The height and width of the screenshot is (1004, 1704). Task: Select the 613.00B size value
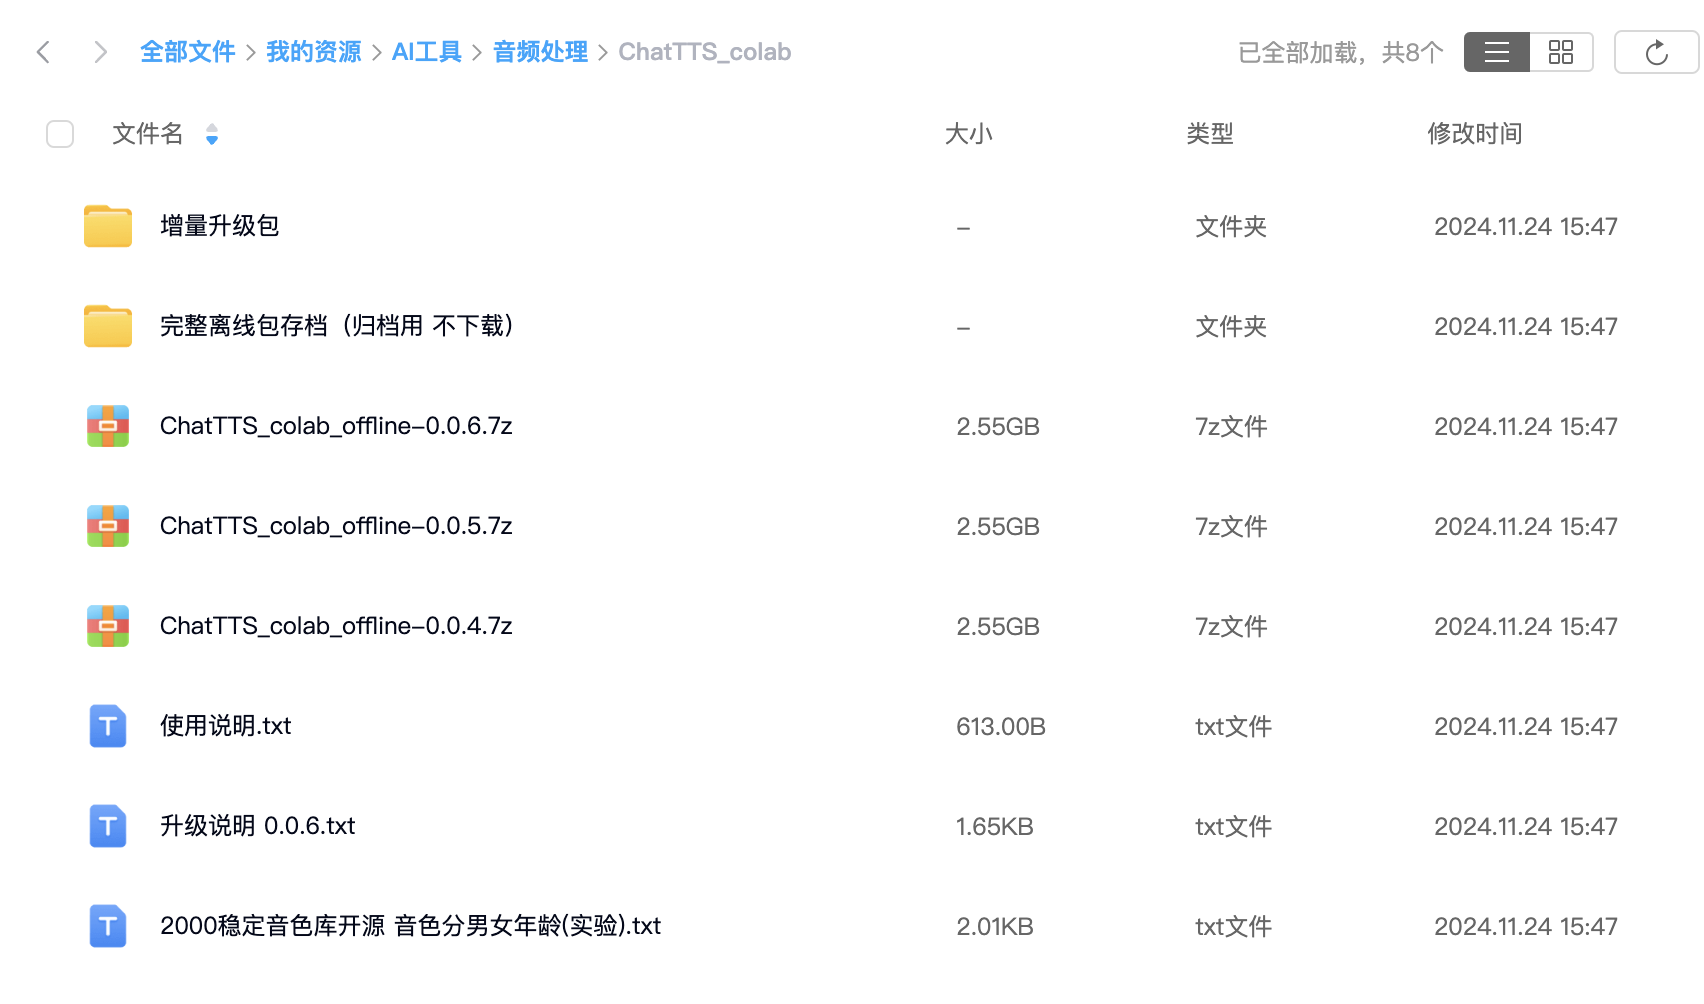[x=1001, y=727]
